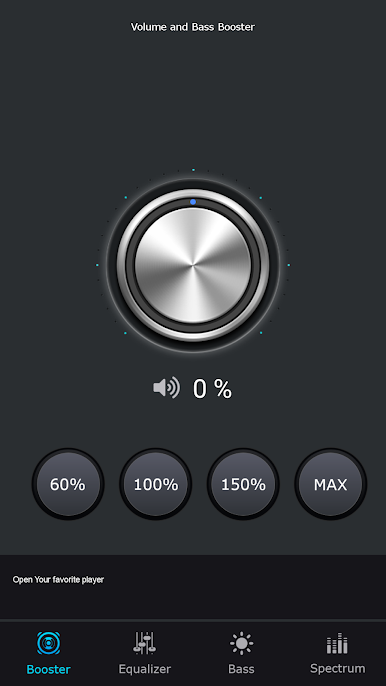Tap the MAX boost button
The image size is (386, 686).
(x=330, y=484)
